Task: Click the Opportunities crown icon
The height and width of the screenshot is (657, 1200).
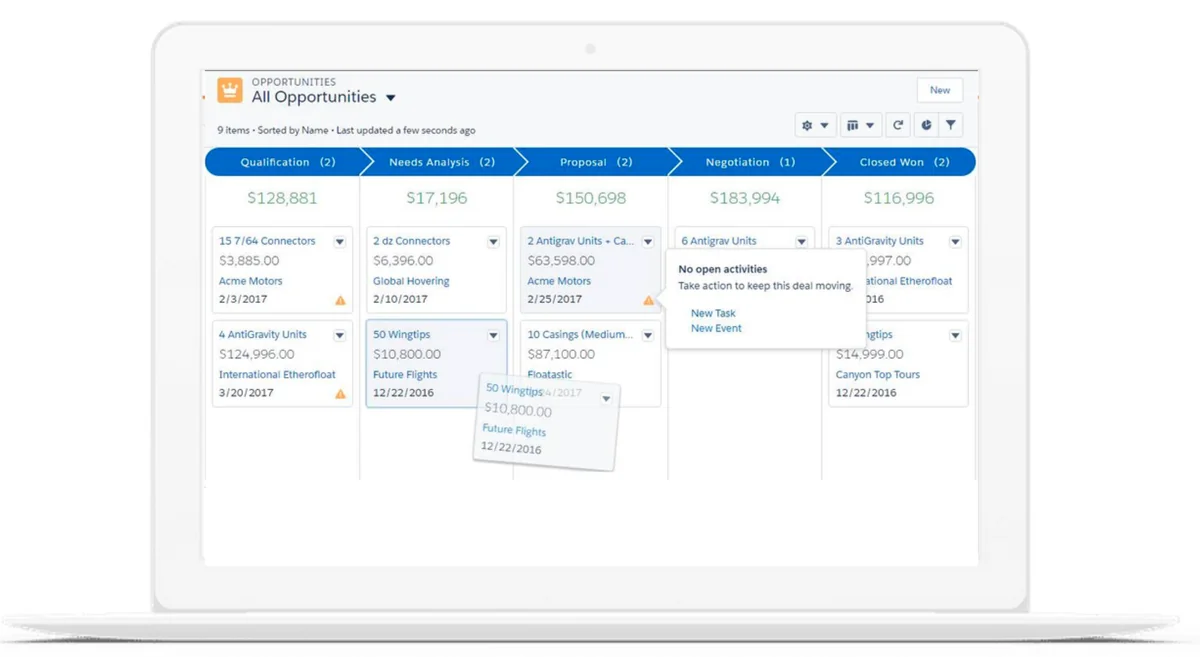Action: pyautogui.click(x=230, y=90)
